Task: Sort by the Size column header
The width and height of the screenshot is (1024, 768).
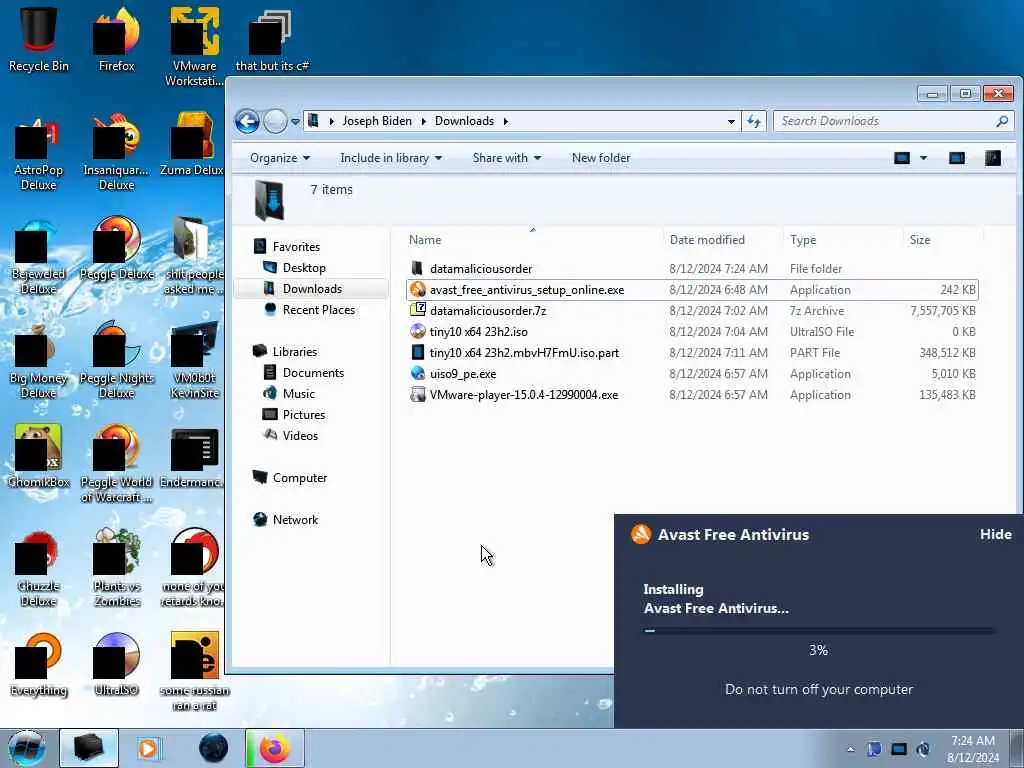Action: click(920, 240)
